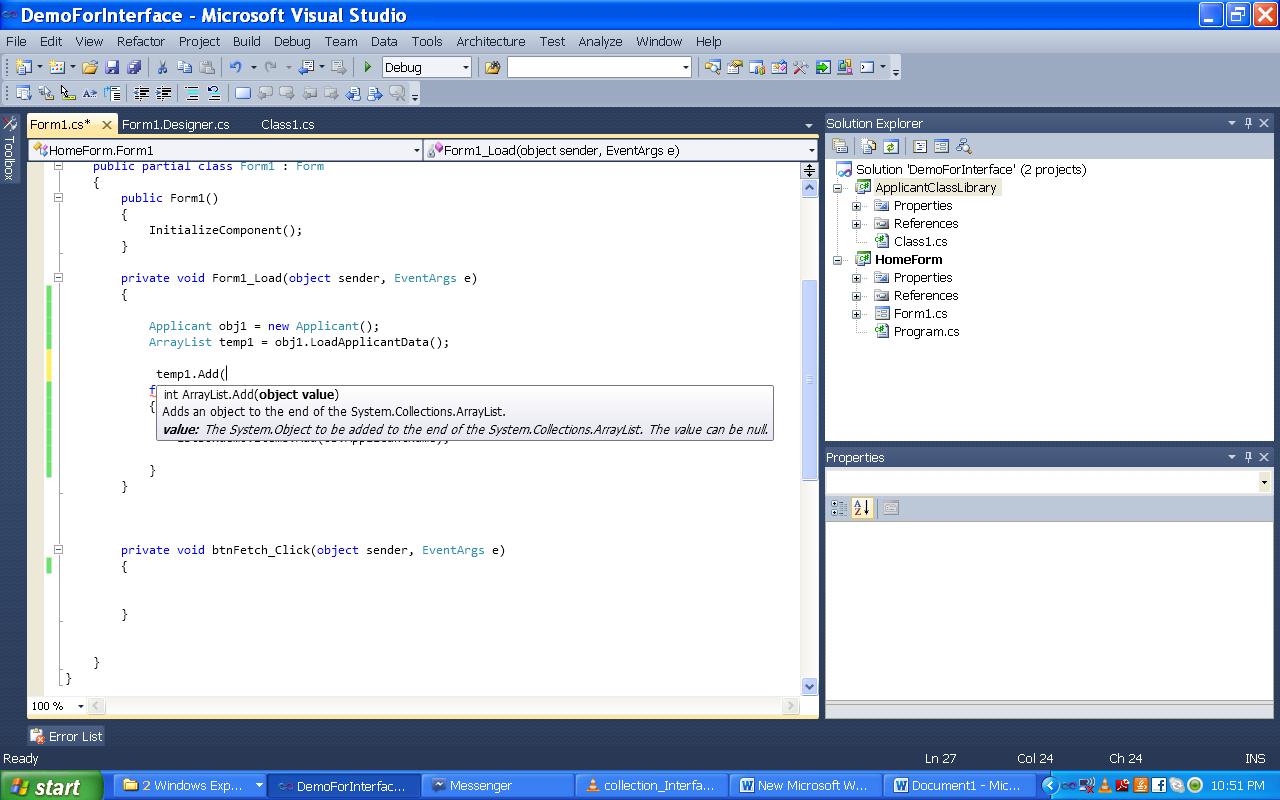Toggle Alphabetical sort in Properties panel
Screen dimensions: 1280x800
(x=861, y=508)
